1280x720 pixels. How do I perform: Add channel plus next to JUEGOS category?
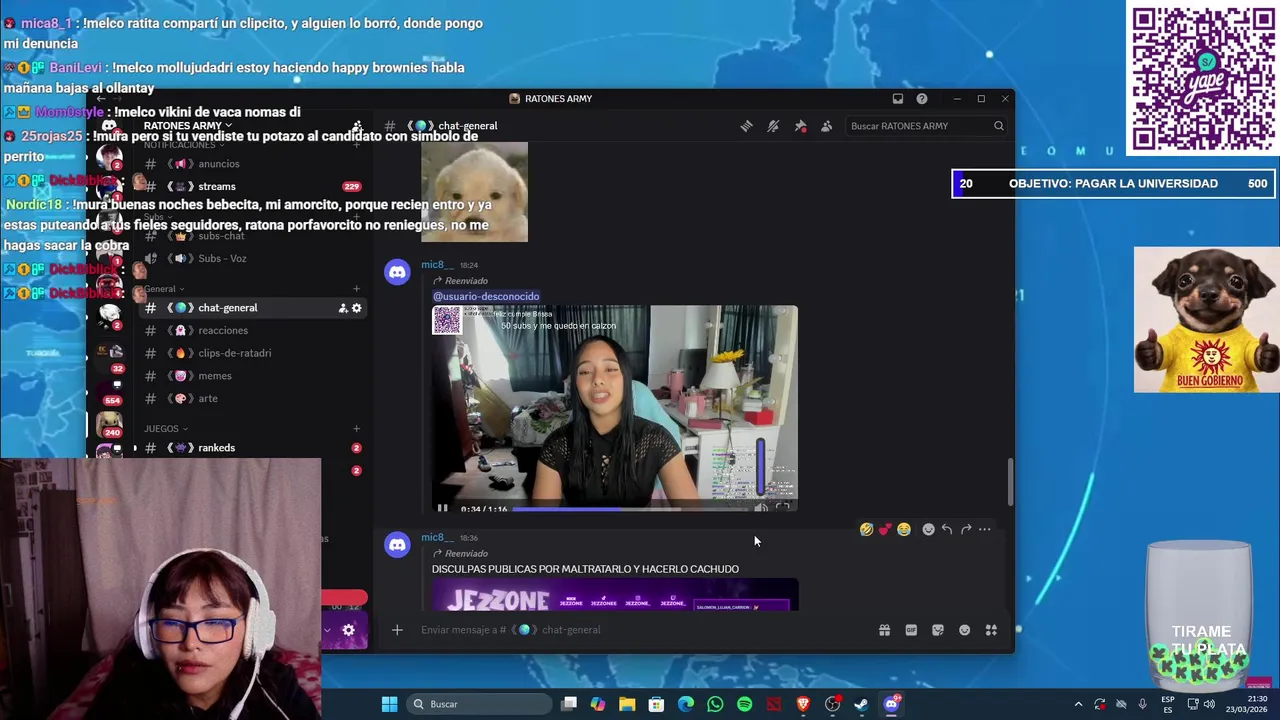(x=356, y=429)
